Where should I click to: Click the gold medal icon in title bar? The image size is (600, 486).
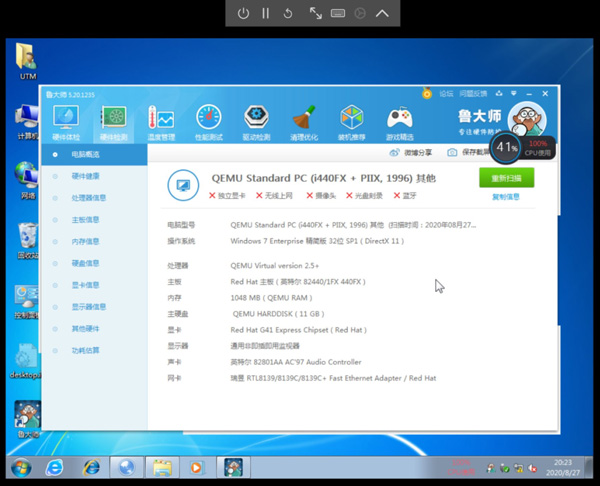click(x=427, y=93)
